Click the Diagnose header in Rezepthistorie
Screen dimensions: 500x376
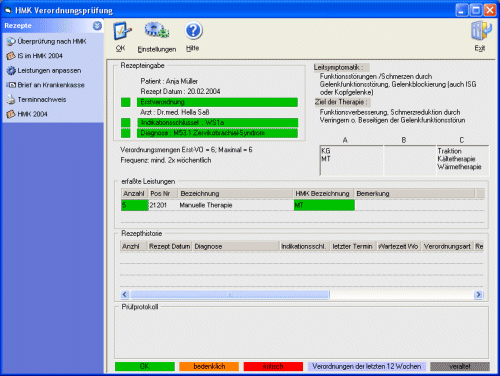(x=236, y=246)
